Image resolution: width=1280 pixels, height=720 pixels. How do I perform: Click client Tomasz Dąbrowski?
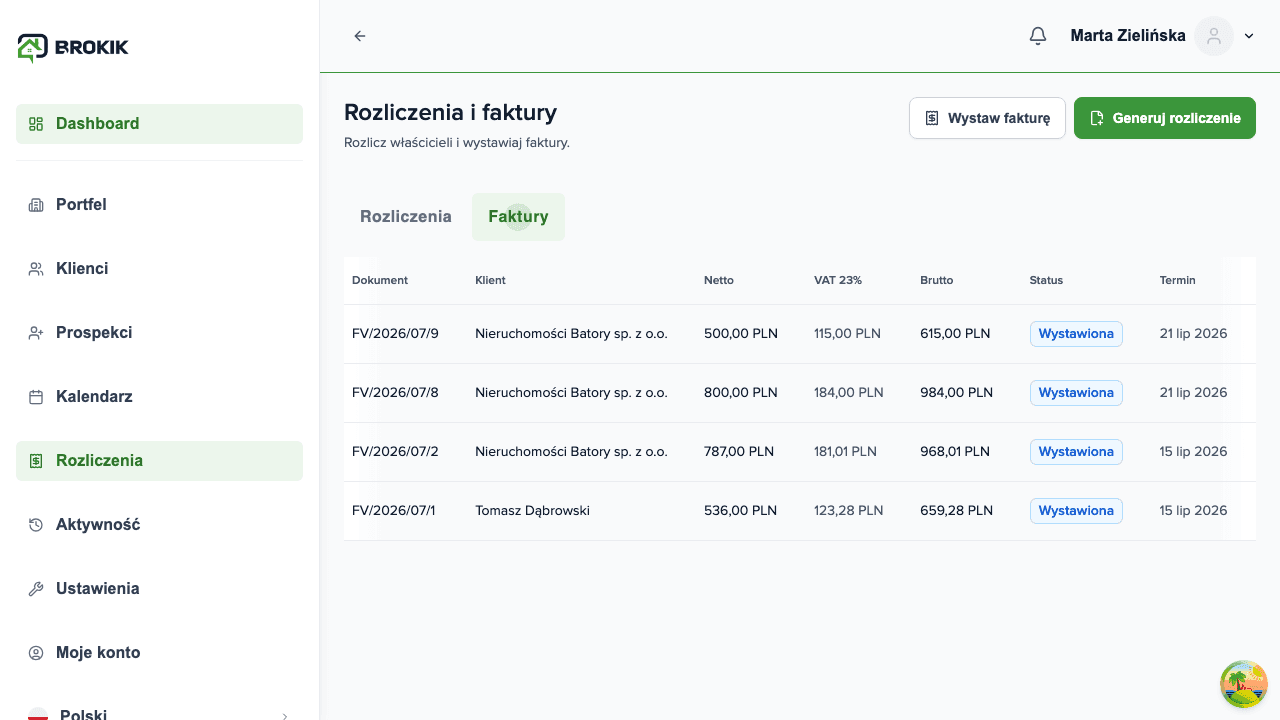(x=532, y=511)
